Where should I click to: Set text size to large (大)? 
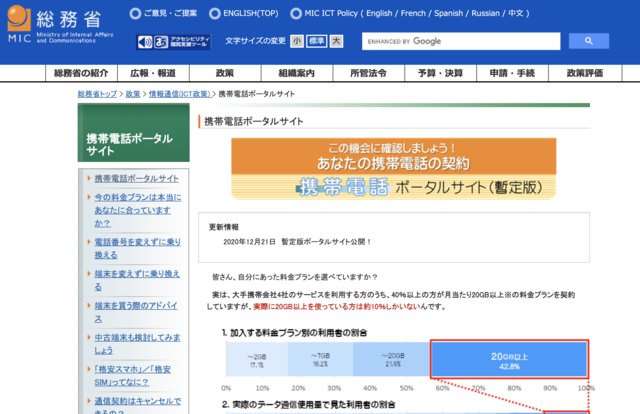tap(336, 42)
